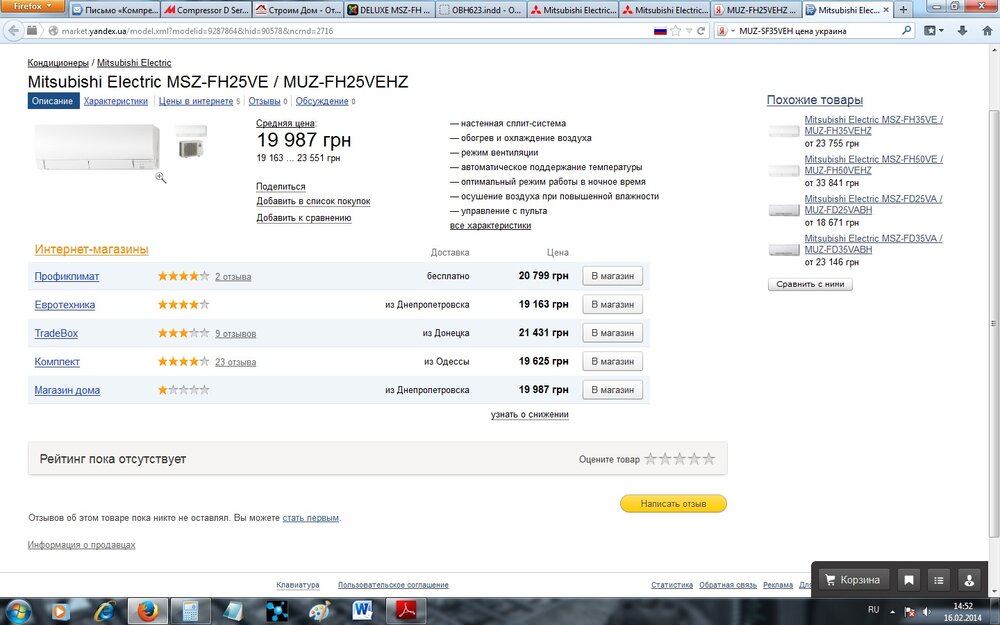Select the 'Описание' product tab
Image resolution: width=1000 pixels, height=625 pixels.
[x=52, y=101]
